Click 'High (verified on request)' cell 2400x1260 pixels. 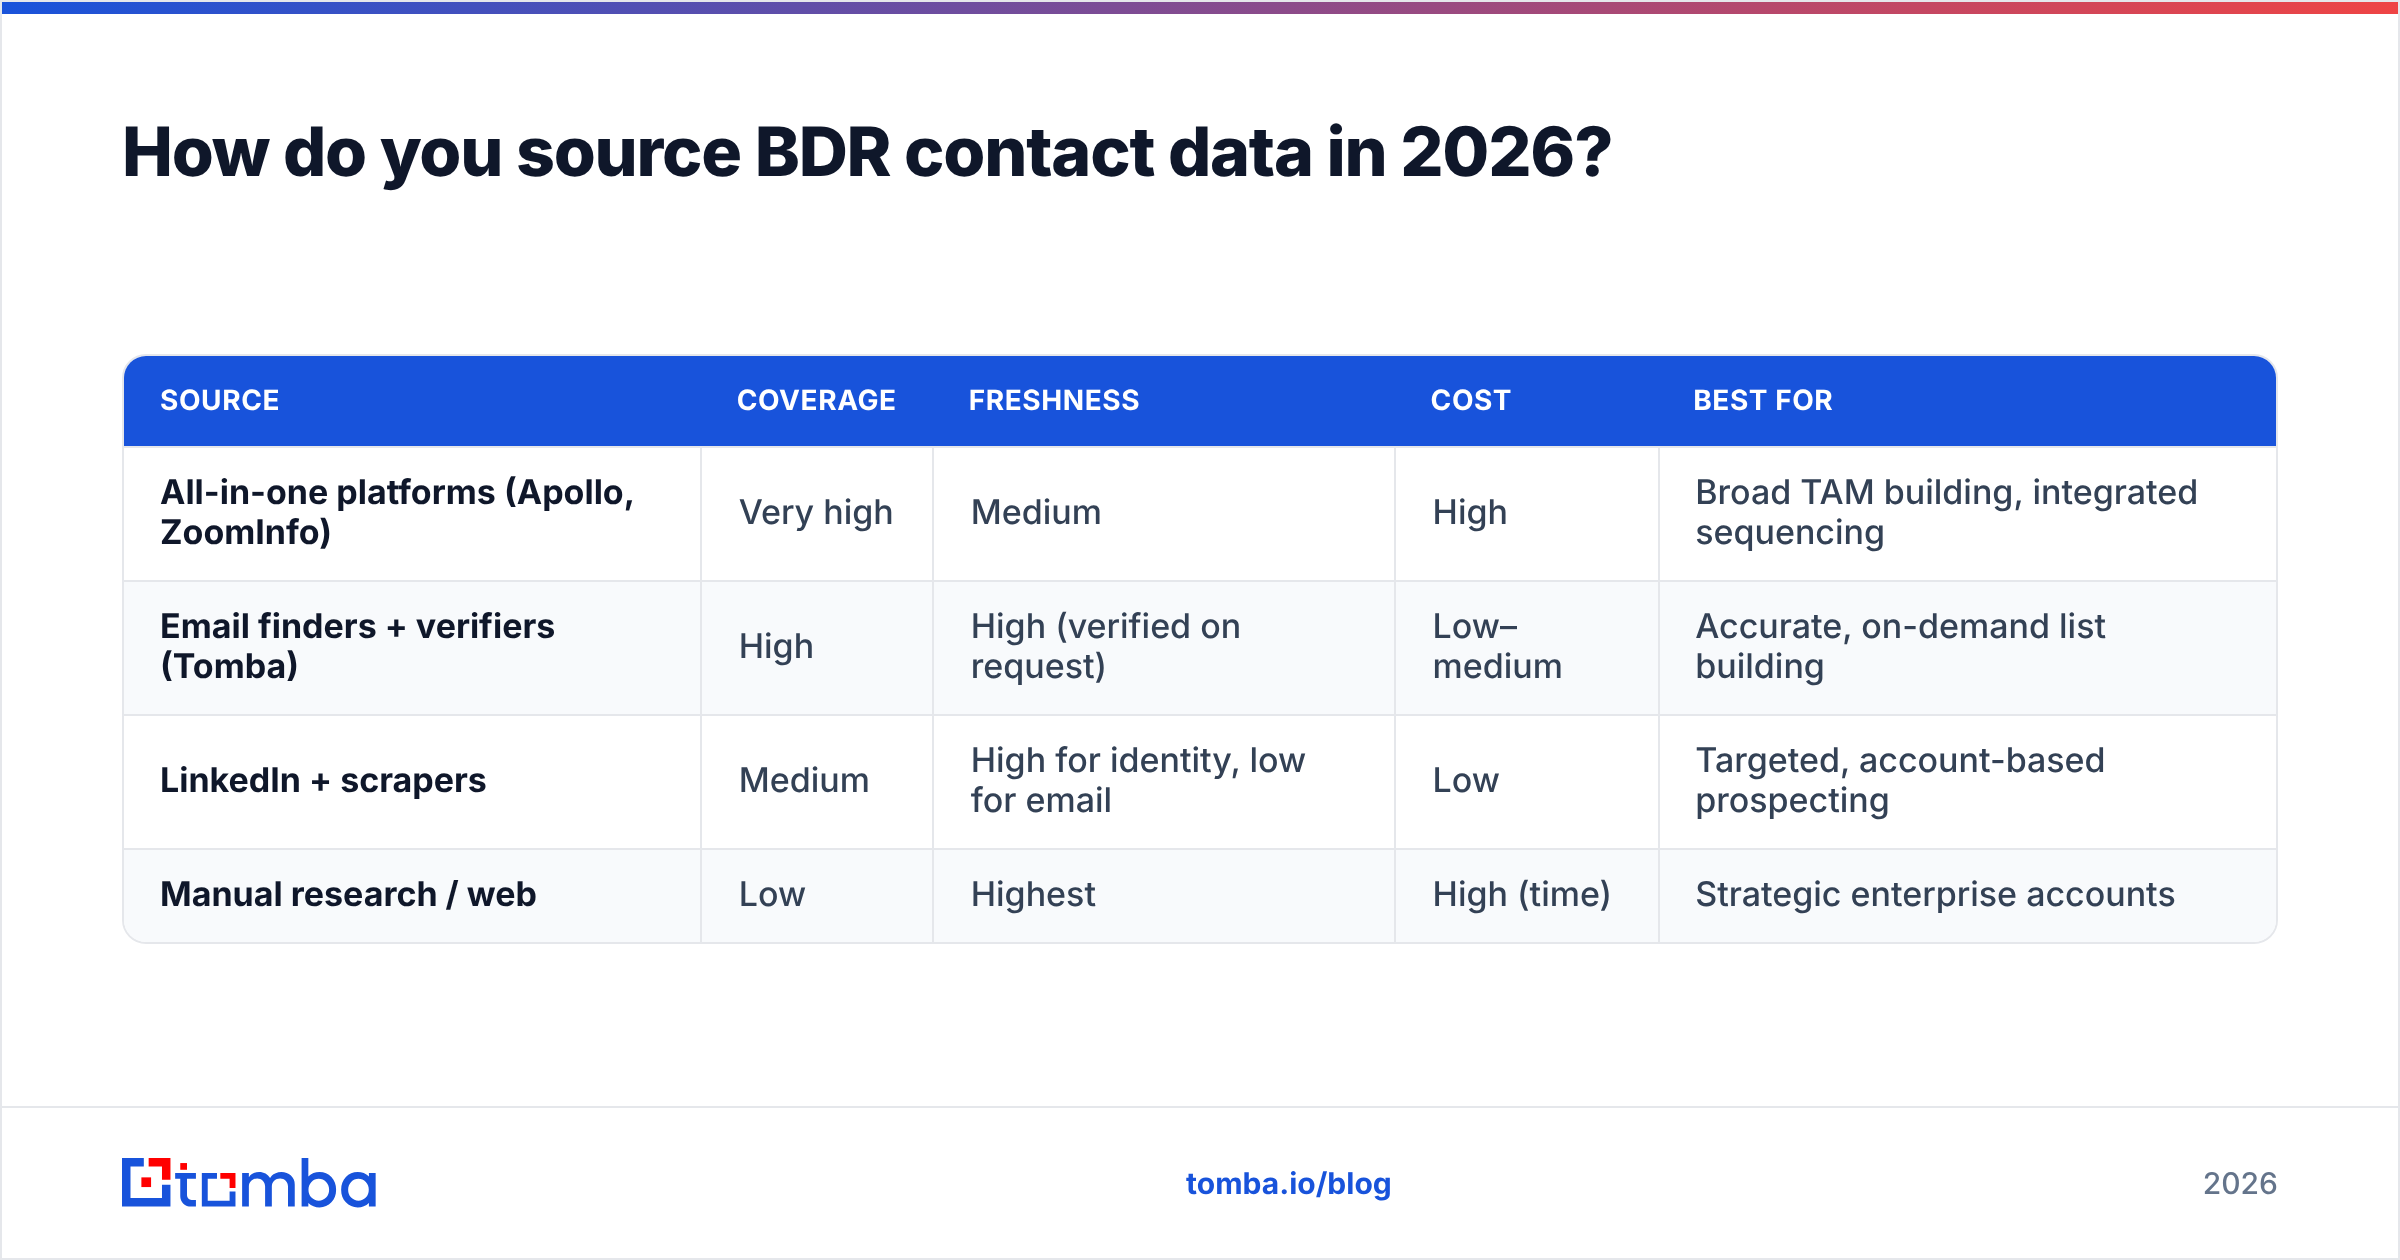coord(1164,647)
